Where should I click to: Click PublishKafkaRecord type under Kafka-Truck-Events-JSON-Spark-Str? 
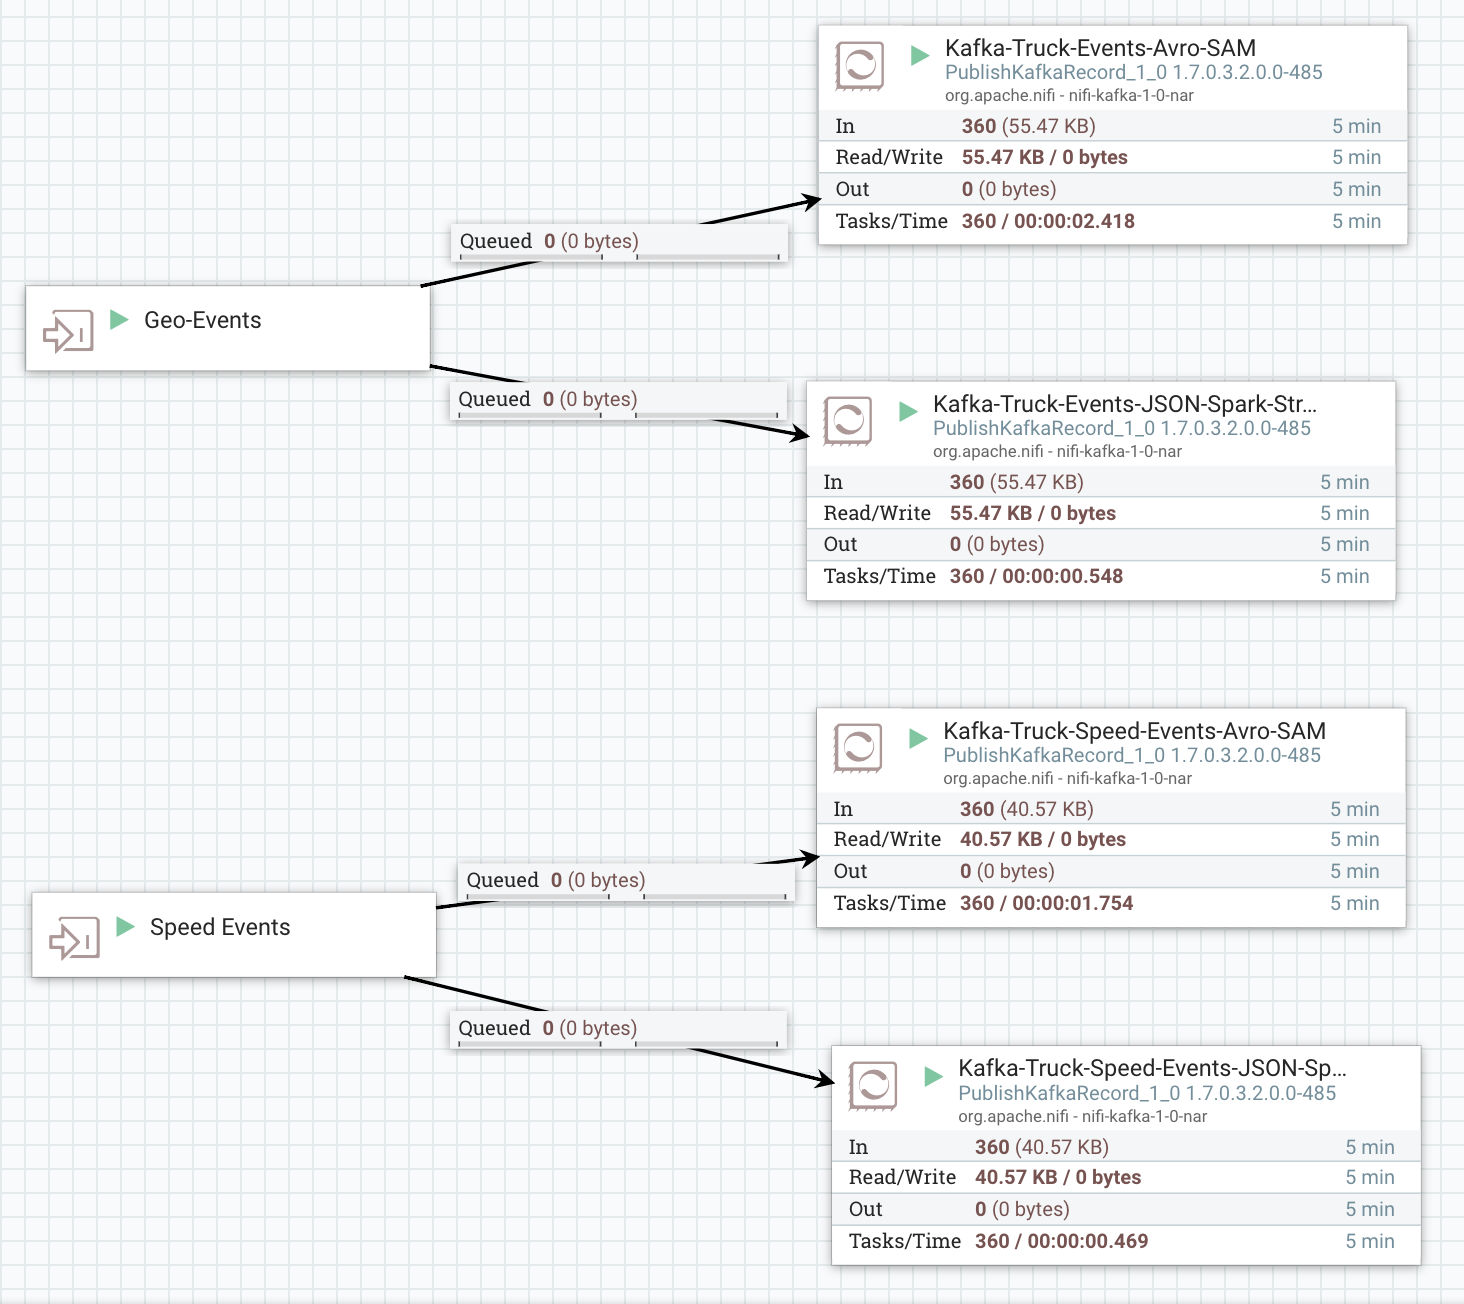pyautogui.click(x=1122, y=428)
